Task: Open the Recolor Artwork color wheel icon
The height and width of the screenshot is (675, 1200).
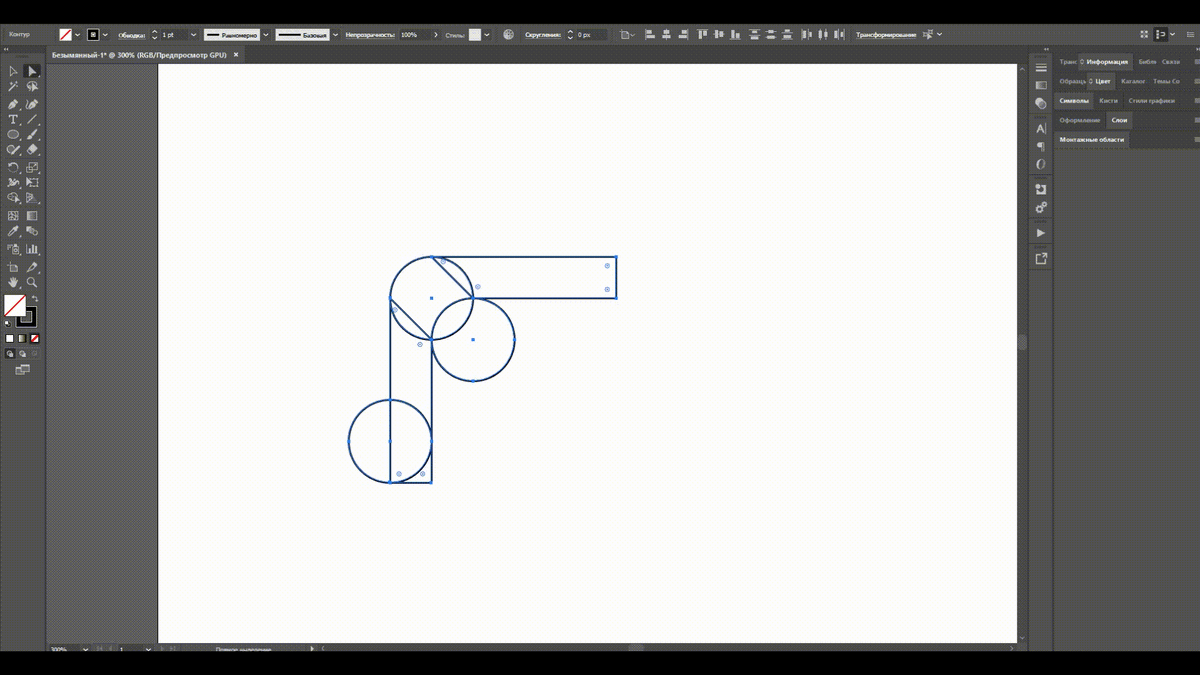Action: pos(508,34)
